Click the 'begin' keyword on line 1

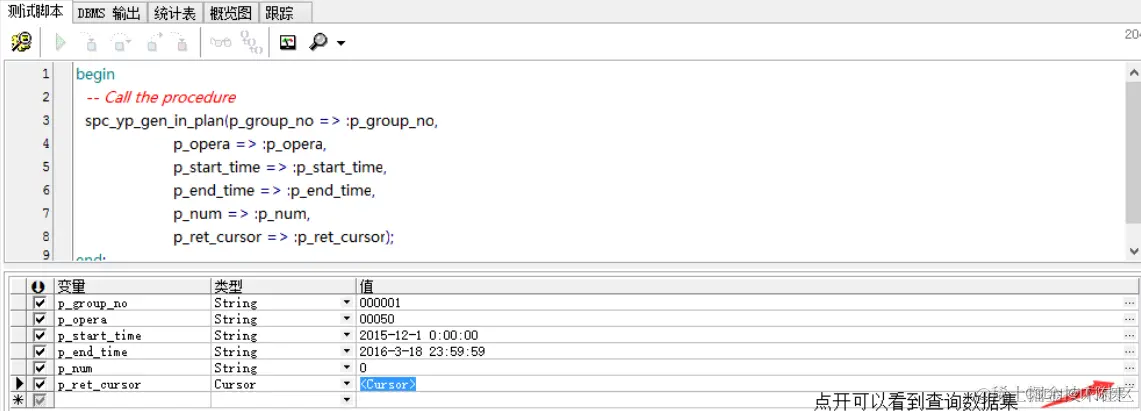click(95, 74)
